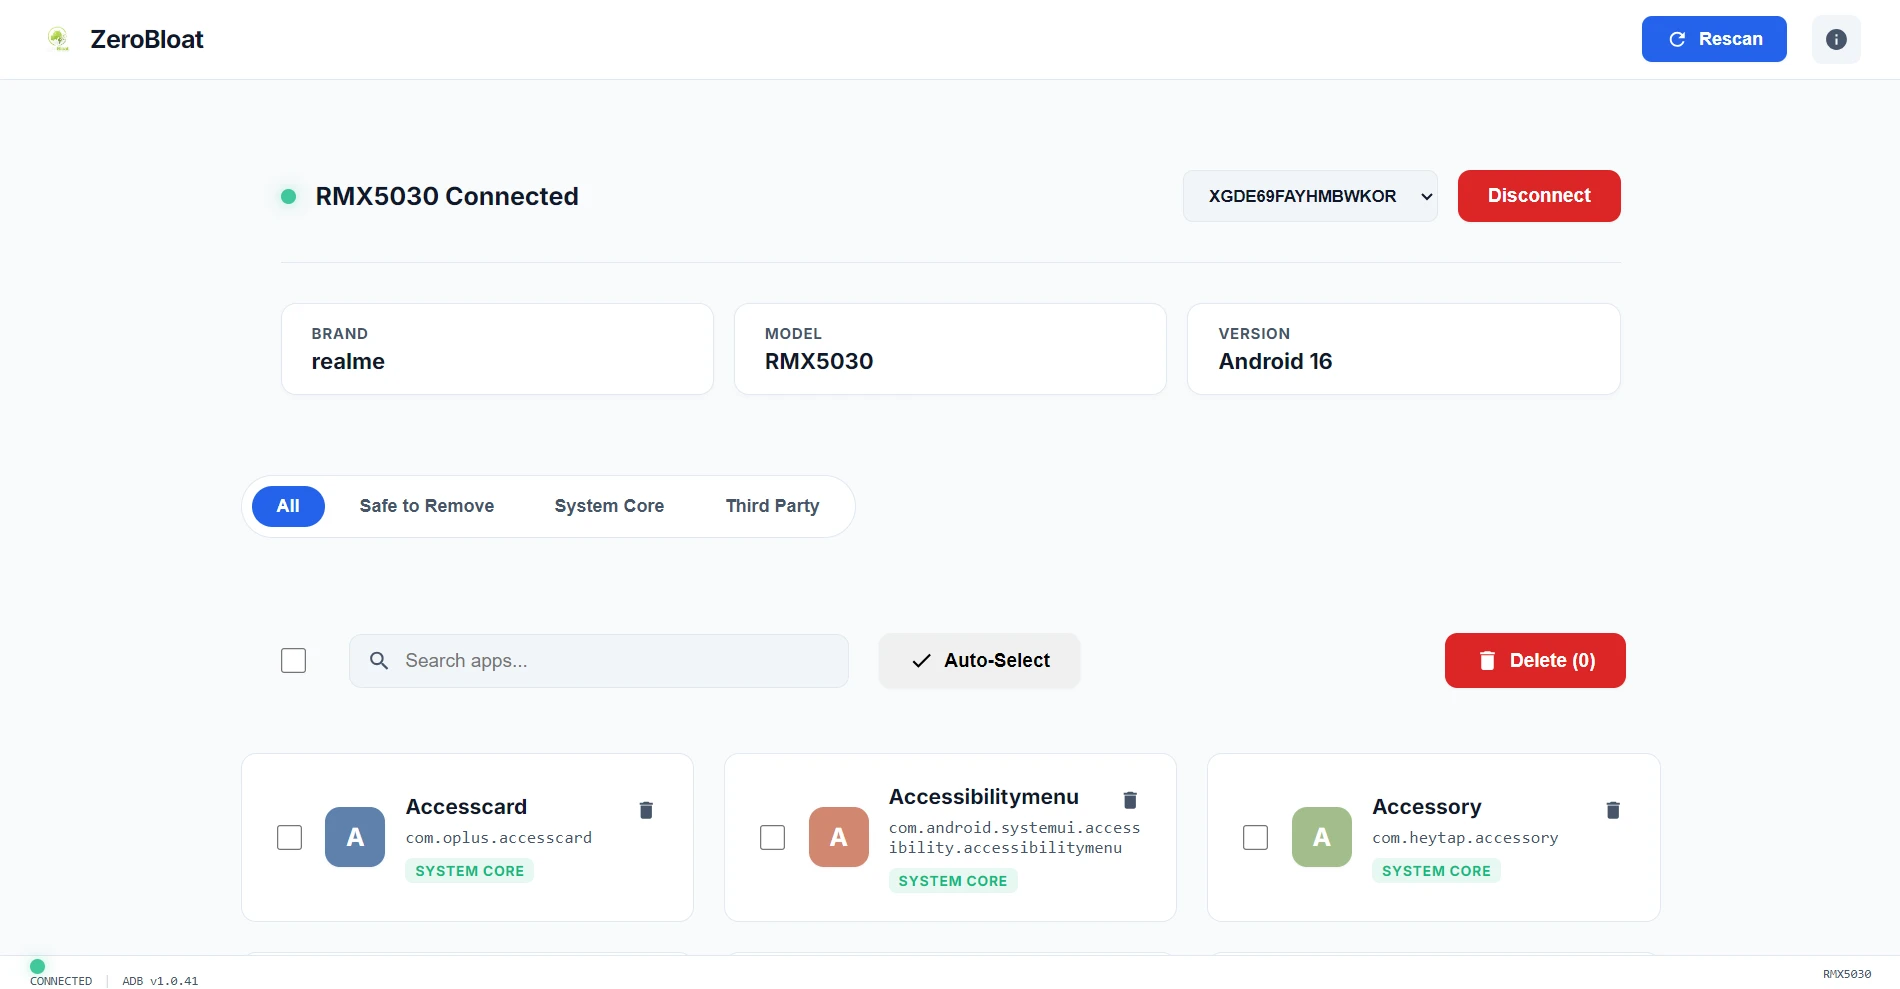Click com.heytap.accessory package name
1900x989 pixels.
tap(1465, 838)
